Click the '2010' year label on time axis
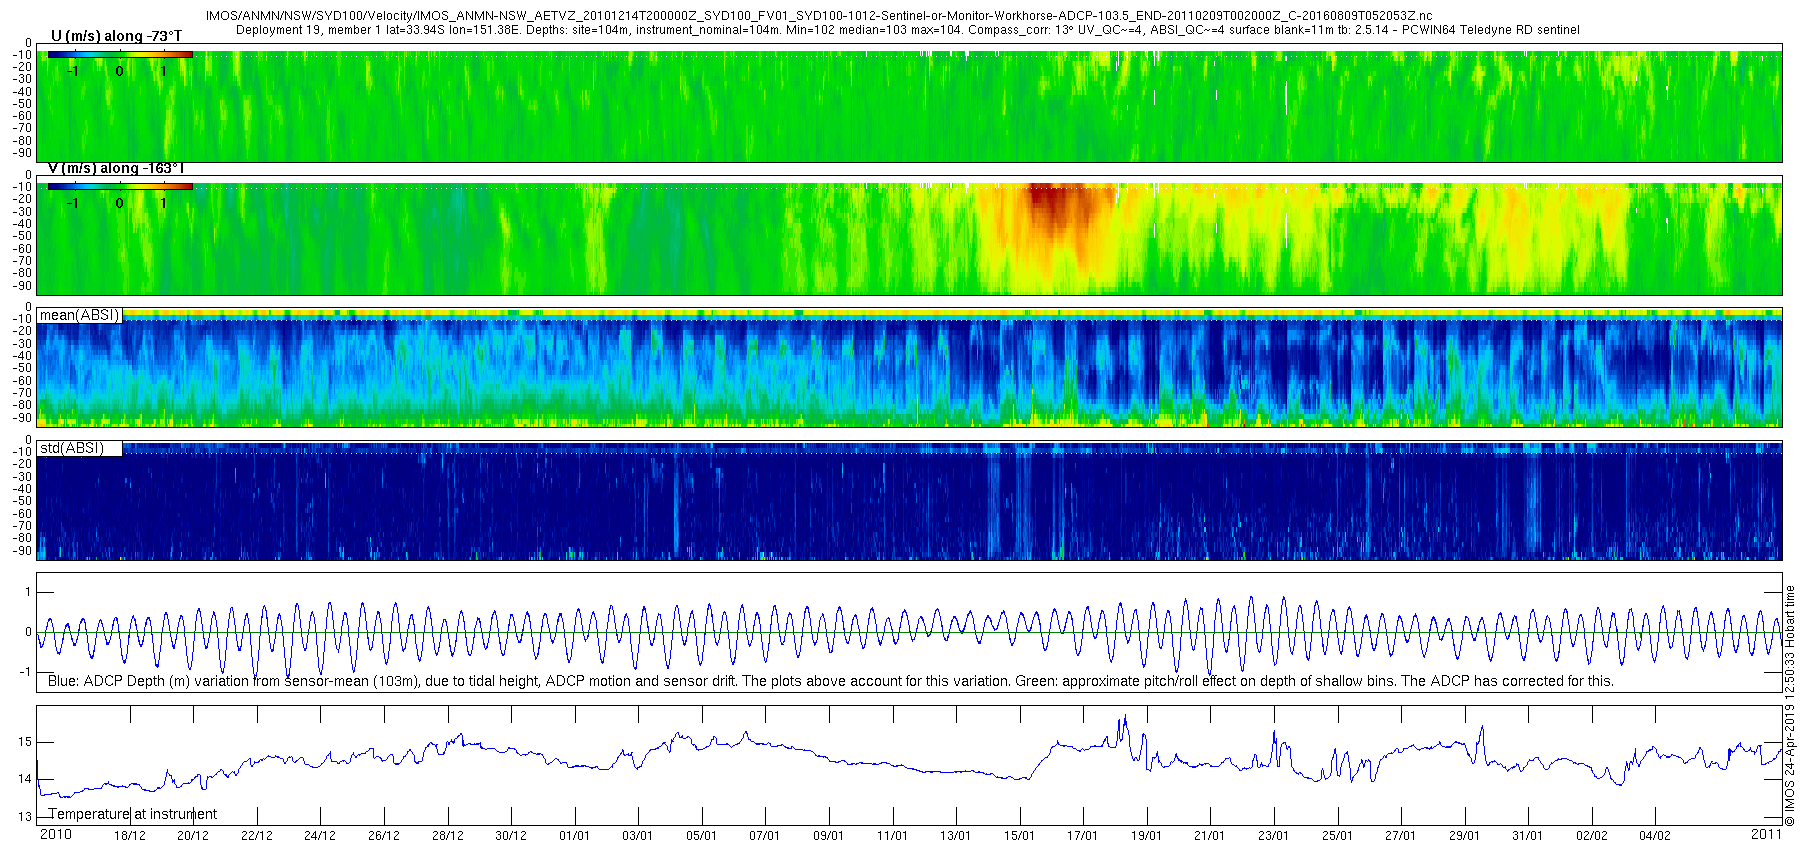1800x850 pixels. pyautogui.click(x=55, y=834)
